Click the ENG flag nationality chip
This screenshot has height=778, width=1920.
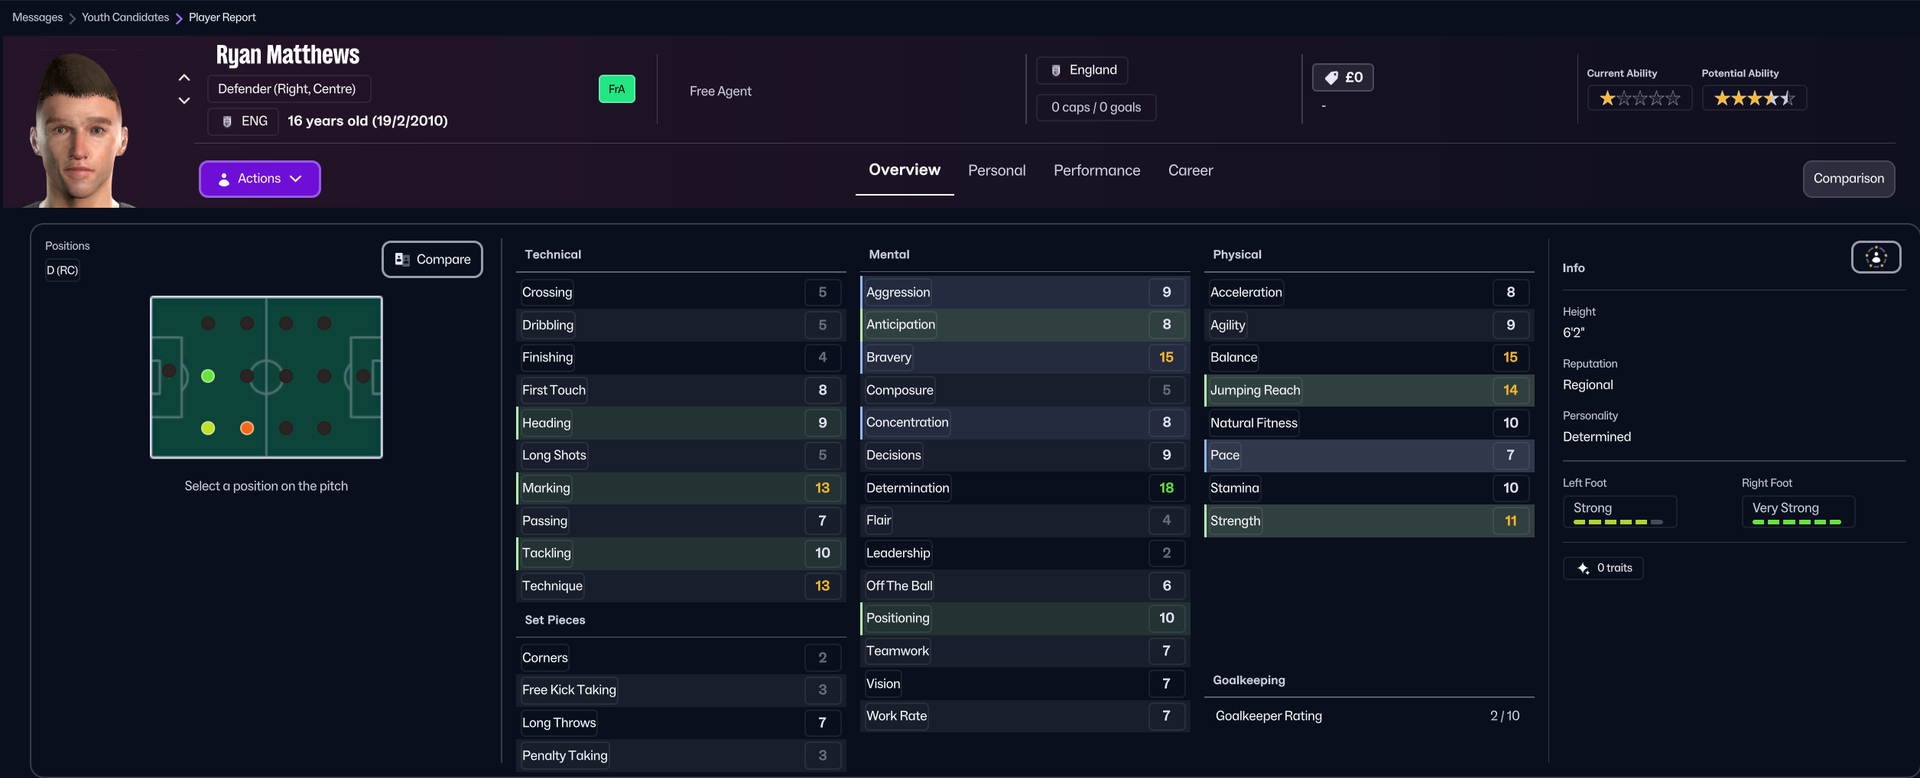coord(243,121)
